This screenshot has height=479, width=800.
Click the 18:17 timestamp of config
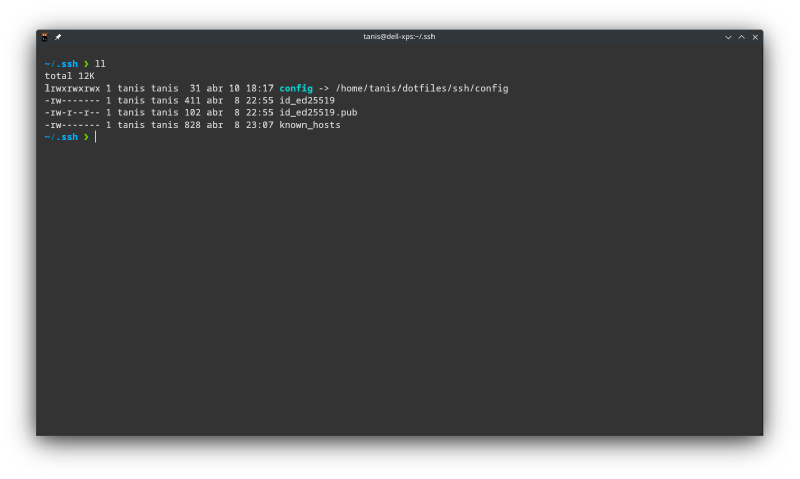coord(260,88)
